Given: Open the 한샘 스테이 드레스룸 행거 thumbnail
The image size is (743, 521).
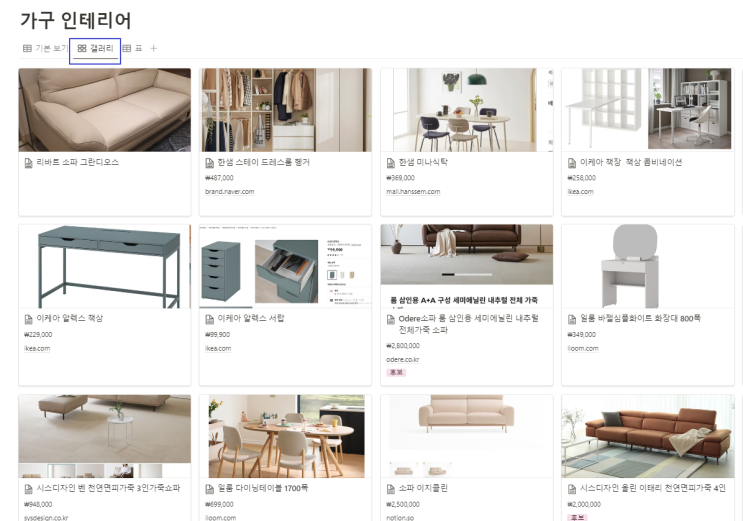Looking at the screenshot, I should 285,110.
